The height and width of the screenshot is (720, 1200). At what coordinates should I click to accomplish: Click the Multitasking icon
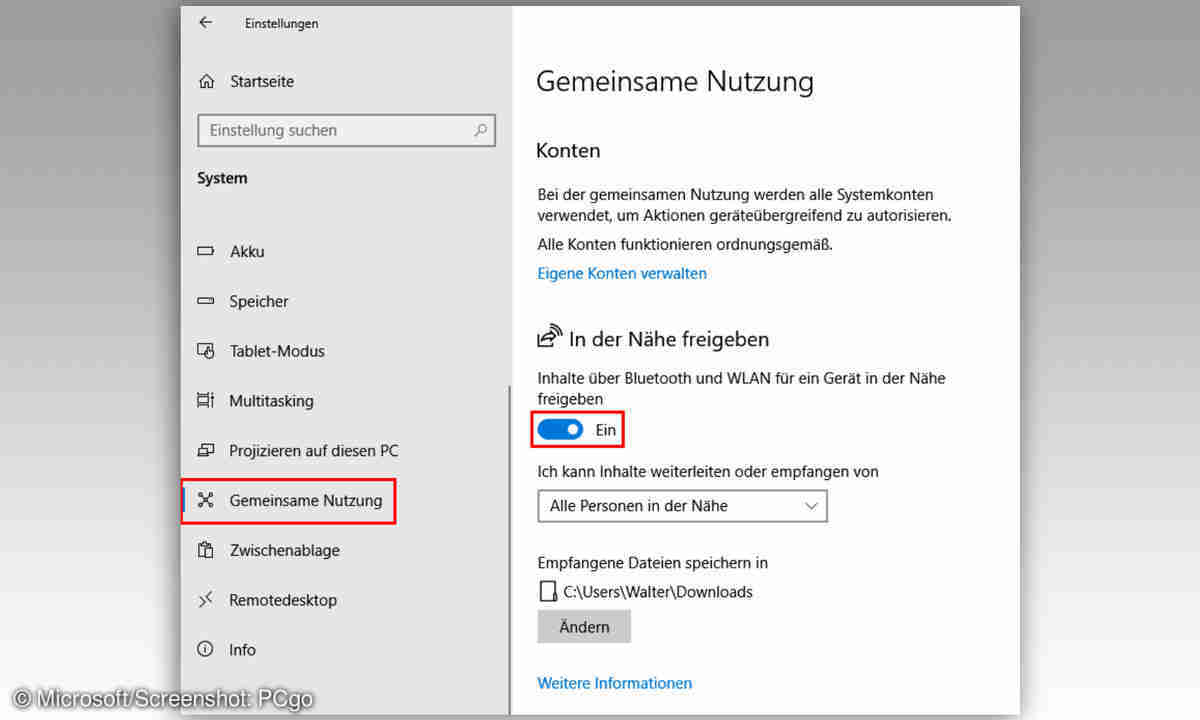(x=206, y=401)
